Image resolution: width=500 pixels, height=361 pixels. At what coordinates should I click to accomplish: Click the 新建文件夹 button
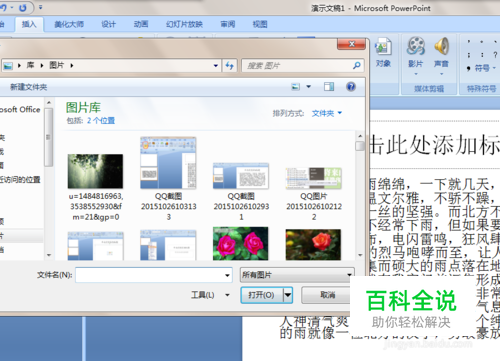29,87
